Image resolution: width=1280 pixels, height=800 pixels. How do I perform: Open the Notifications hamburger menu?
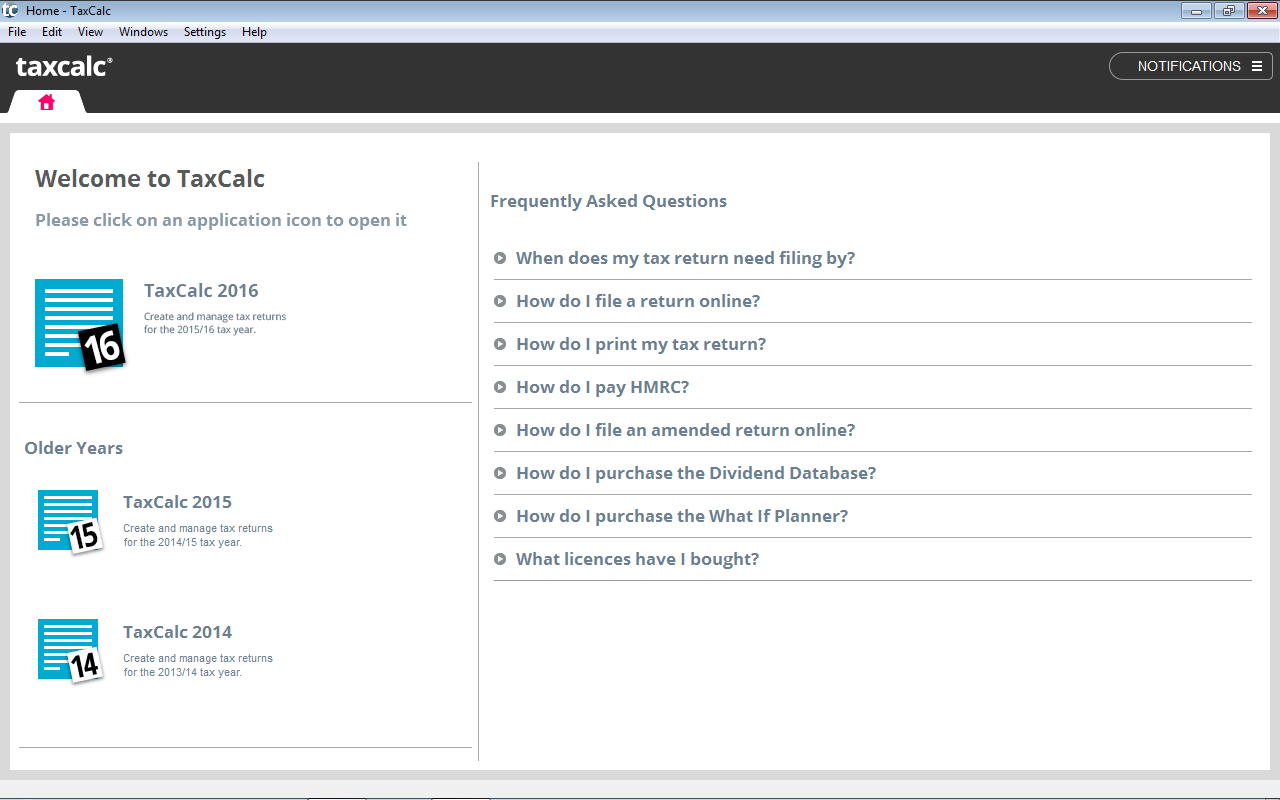point(1257,66)
